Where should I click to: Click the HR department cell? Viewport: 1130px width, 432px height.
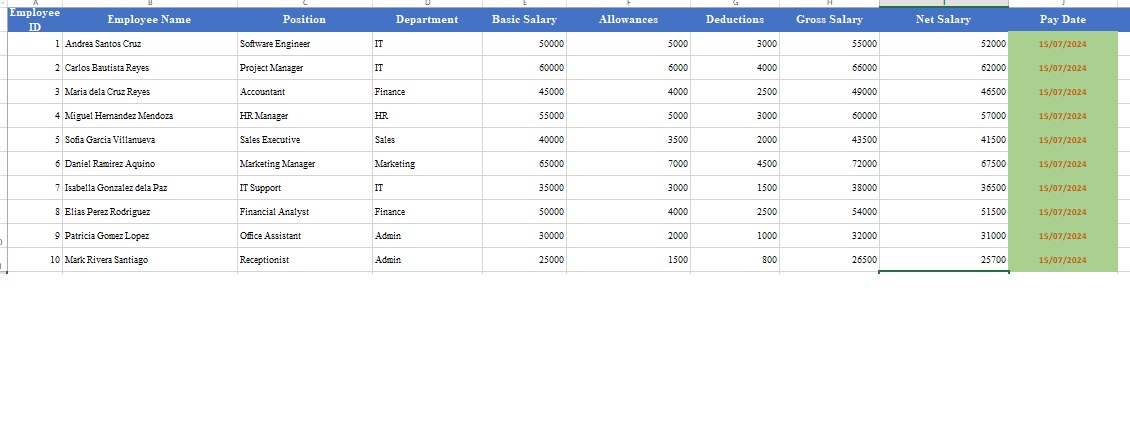[x=426, y=116]
